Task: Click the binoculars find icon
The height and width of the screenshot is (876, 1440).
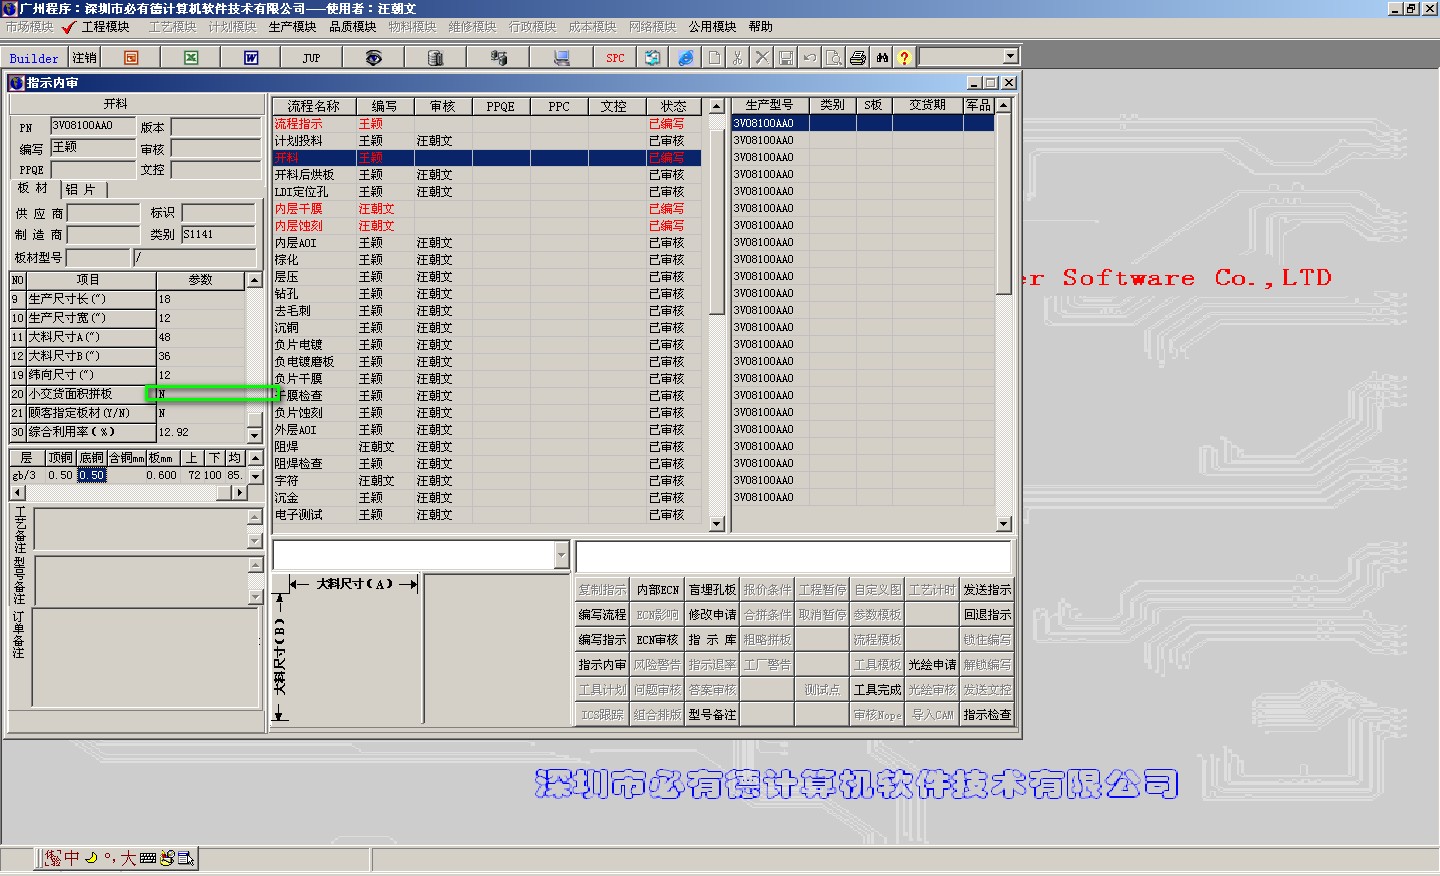Action: [x=881, y=58]
